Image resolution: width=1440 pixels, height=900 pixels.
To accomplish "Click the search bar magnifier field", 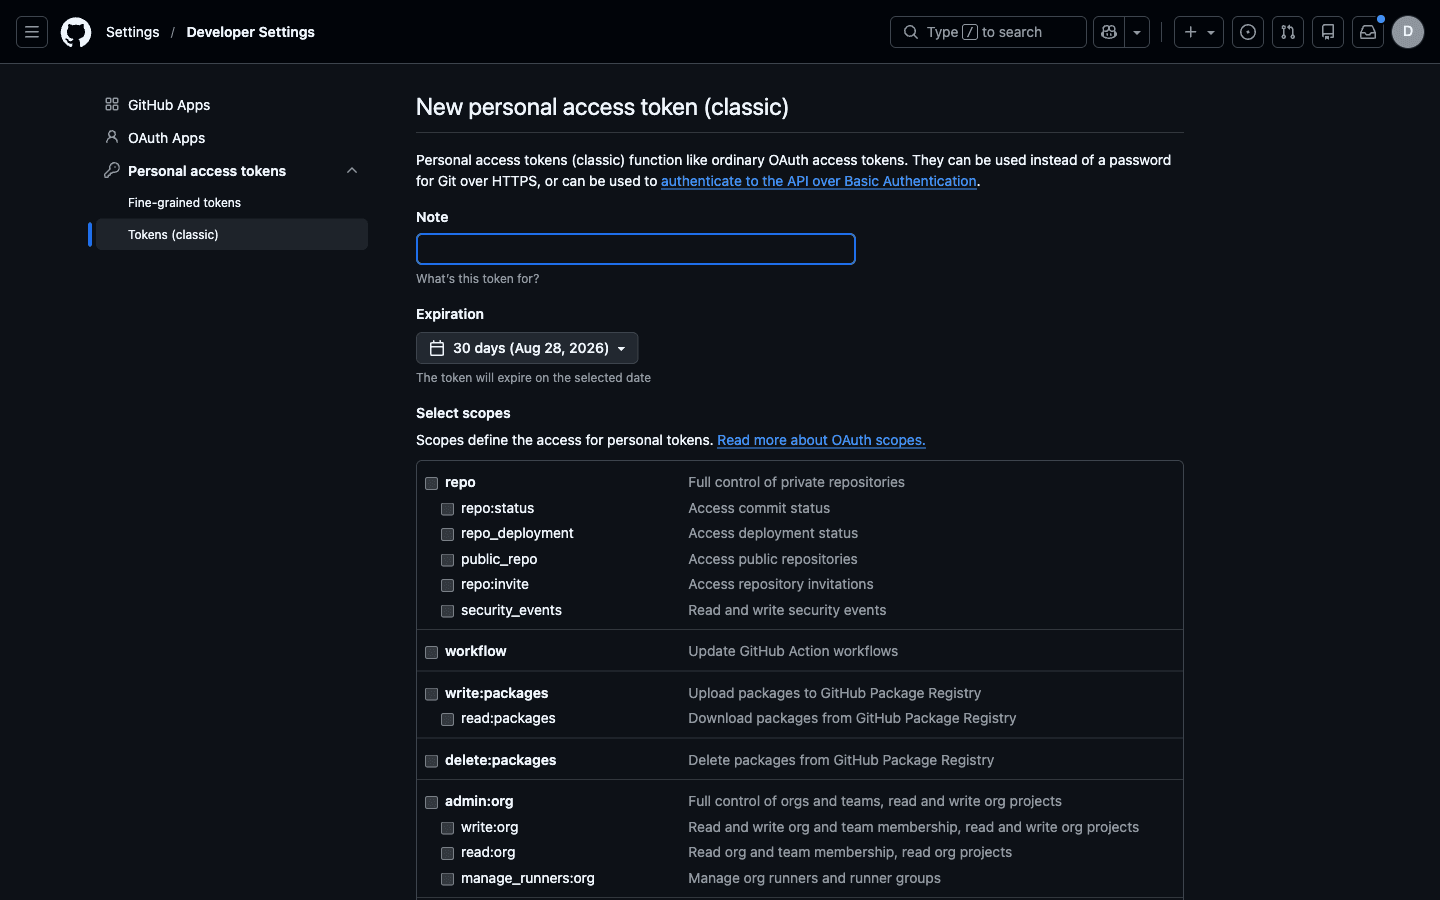I will coord(988,32).
